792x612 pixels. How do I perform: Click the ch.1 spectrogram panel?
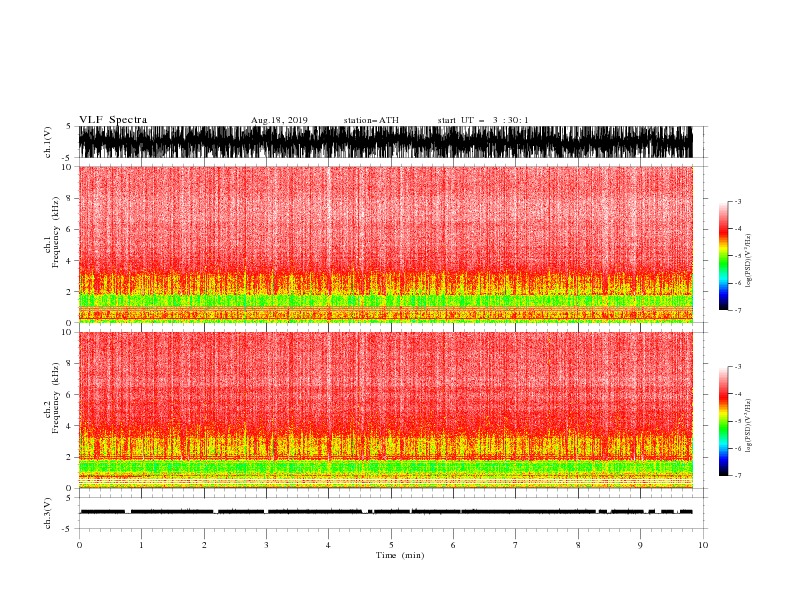386,244
